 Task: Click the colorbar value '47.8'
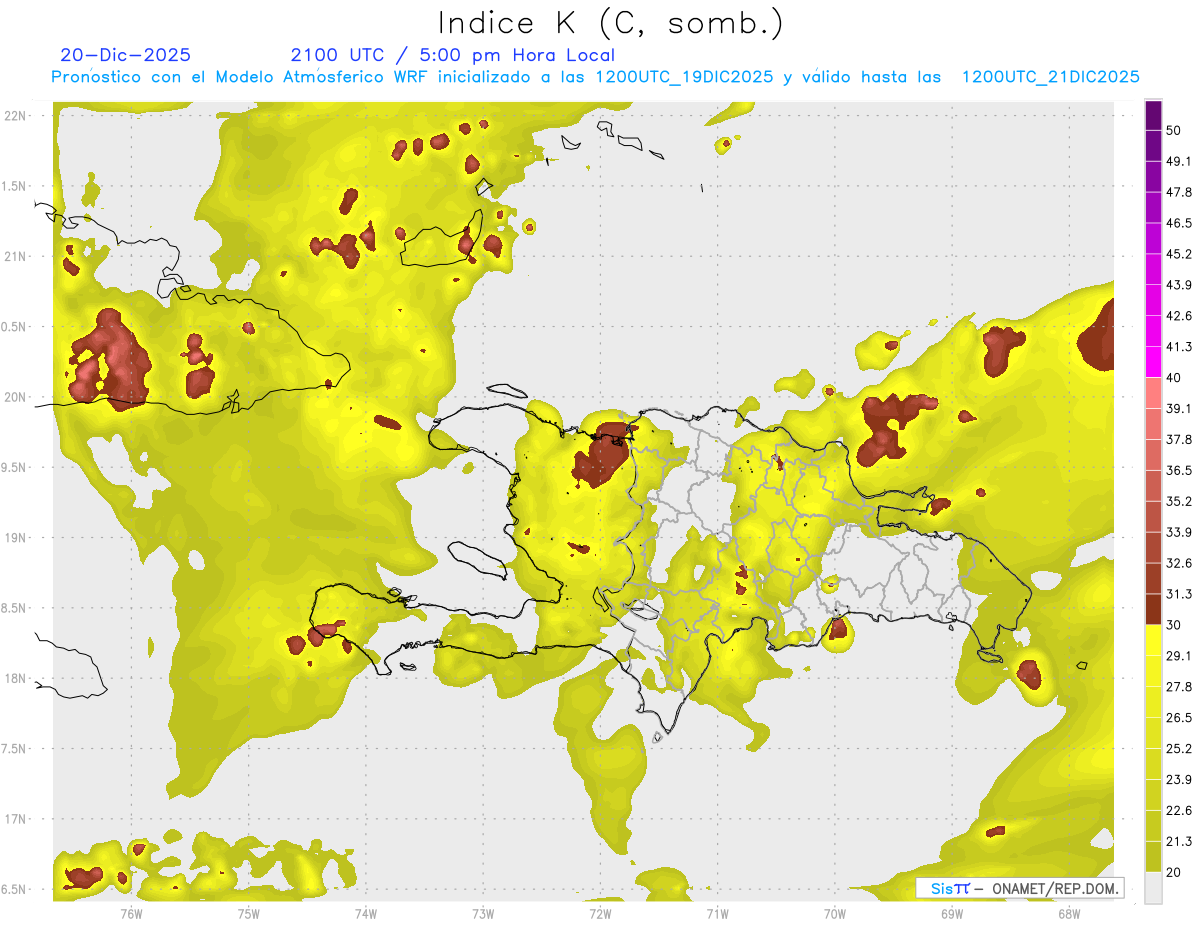click(1179, 192)
